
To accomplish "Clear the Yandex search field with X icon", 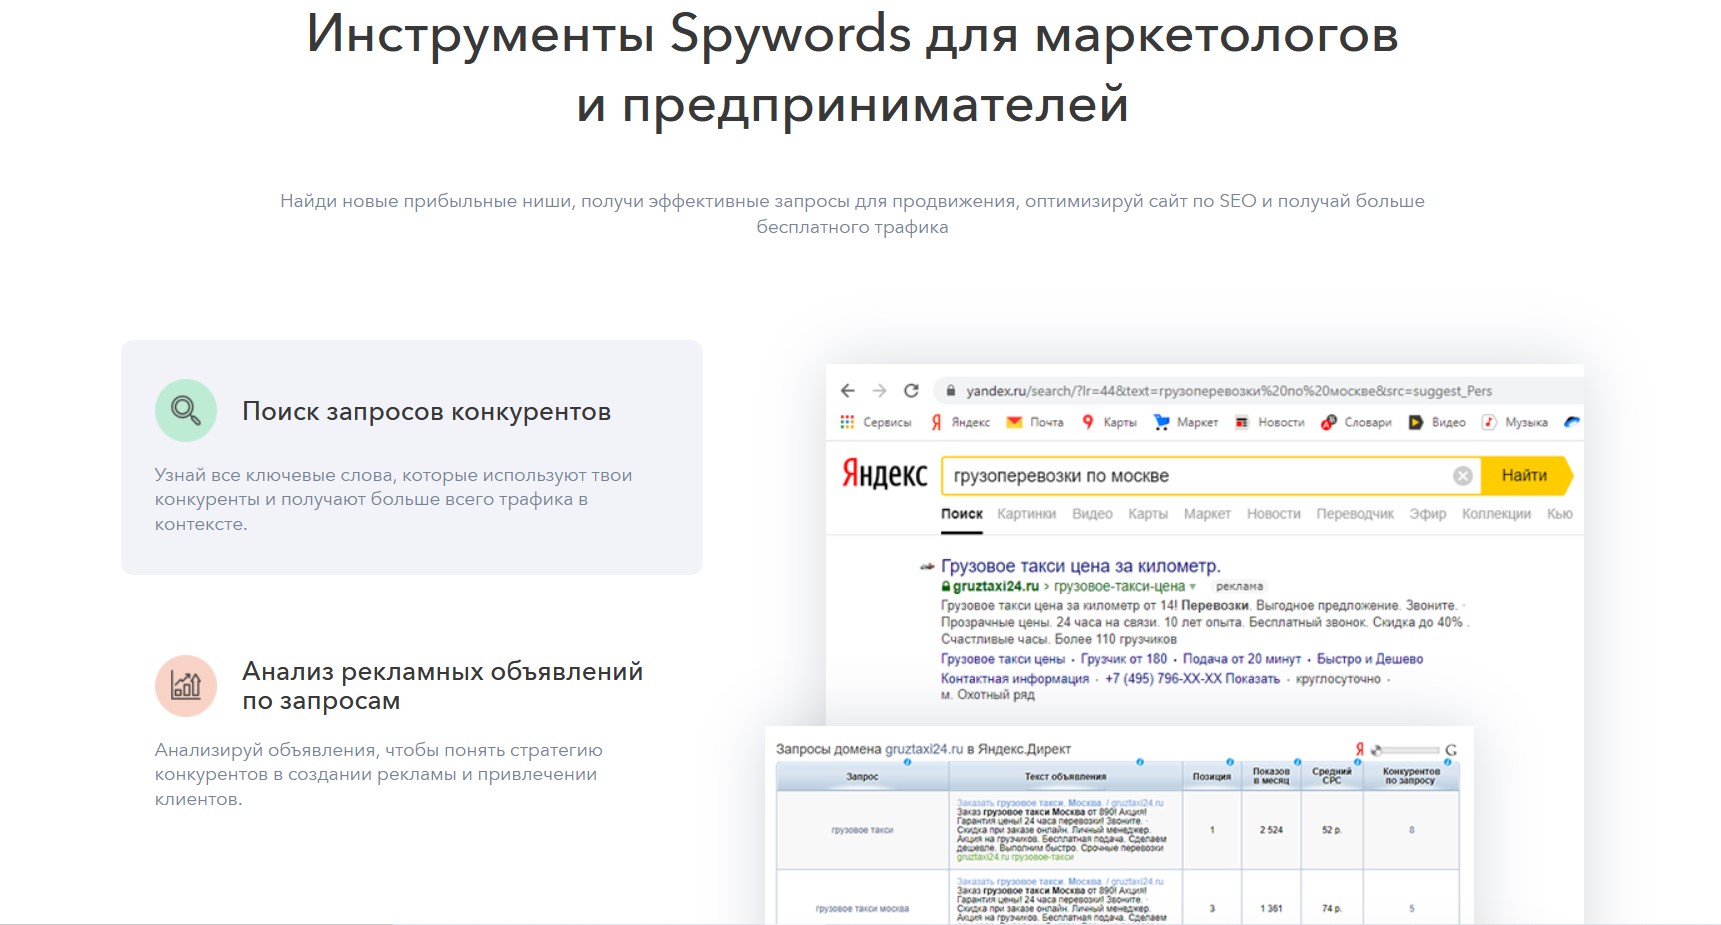I will pos(1462,476).
